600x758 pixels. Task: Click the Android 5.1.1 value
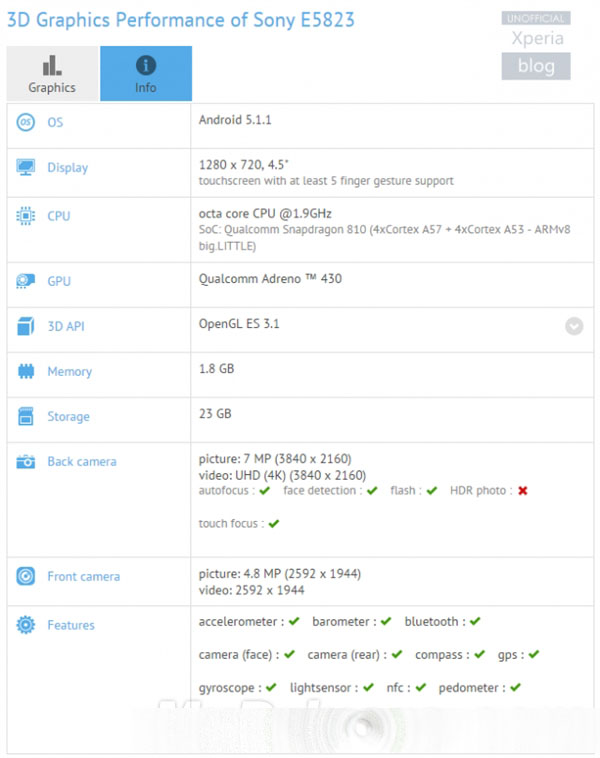235,120
